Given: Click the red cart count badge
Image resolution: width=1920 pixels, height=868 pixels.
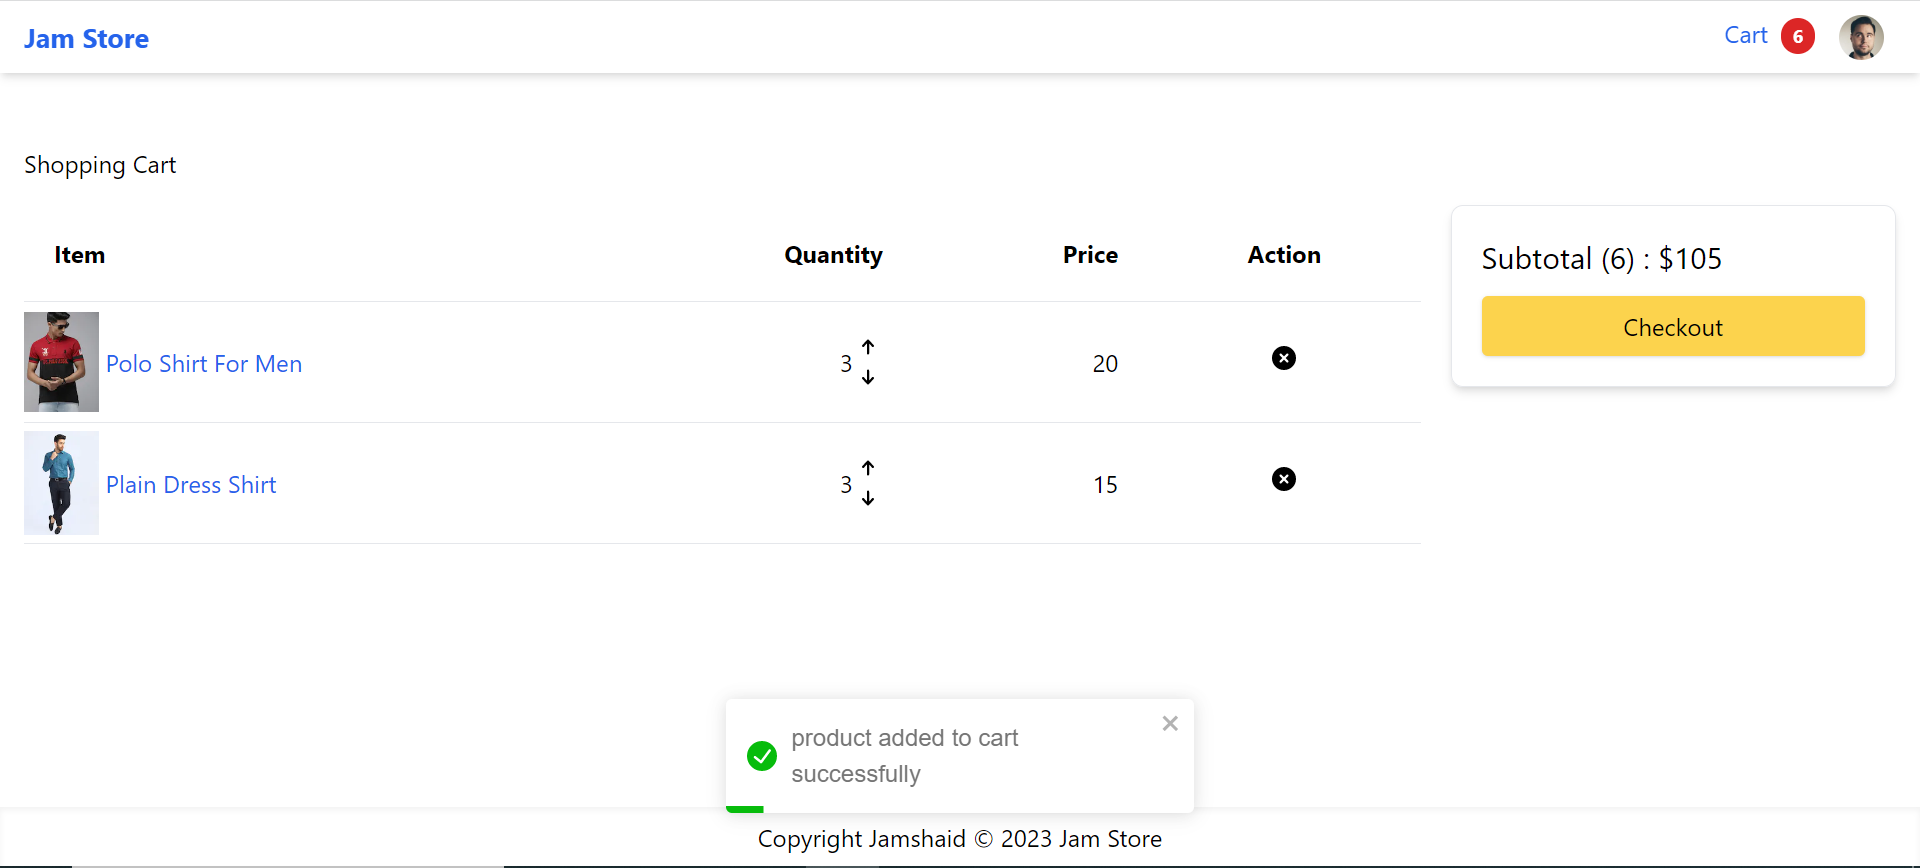Looking at the screenshot, I should click(1798, 37).
